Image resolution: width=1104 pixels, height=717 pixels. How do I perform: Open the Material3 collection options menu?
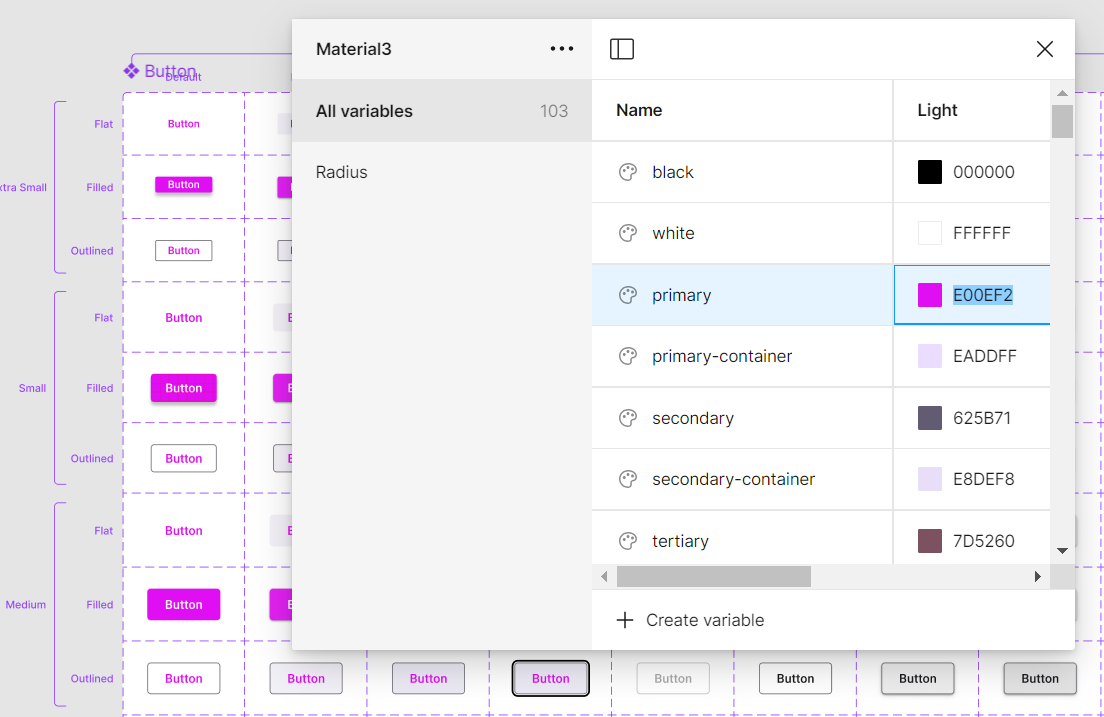click(x=561, y=48)
